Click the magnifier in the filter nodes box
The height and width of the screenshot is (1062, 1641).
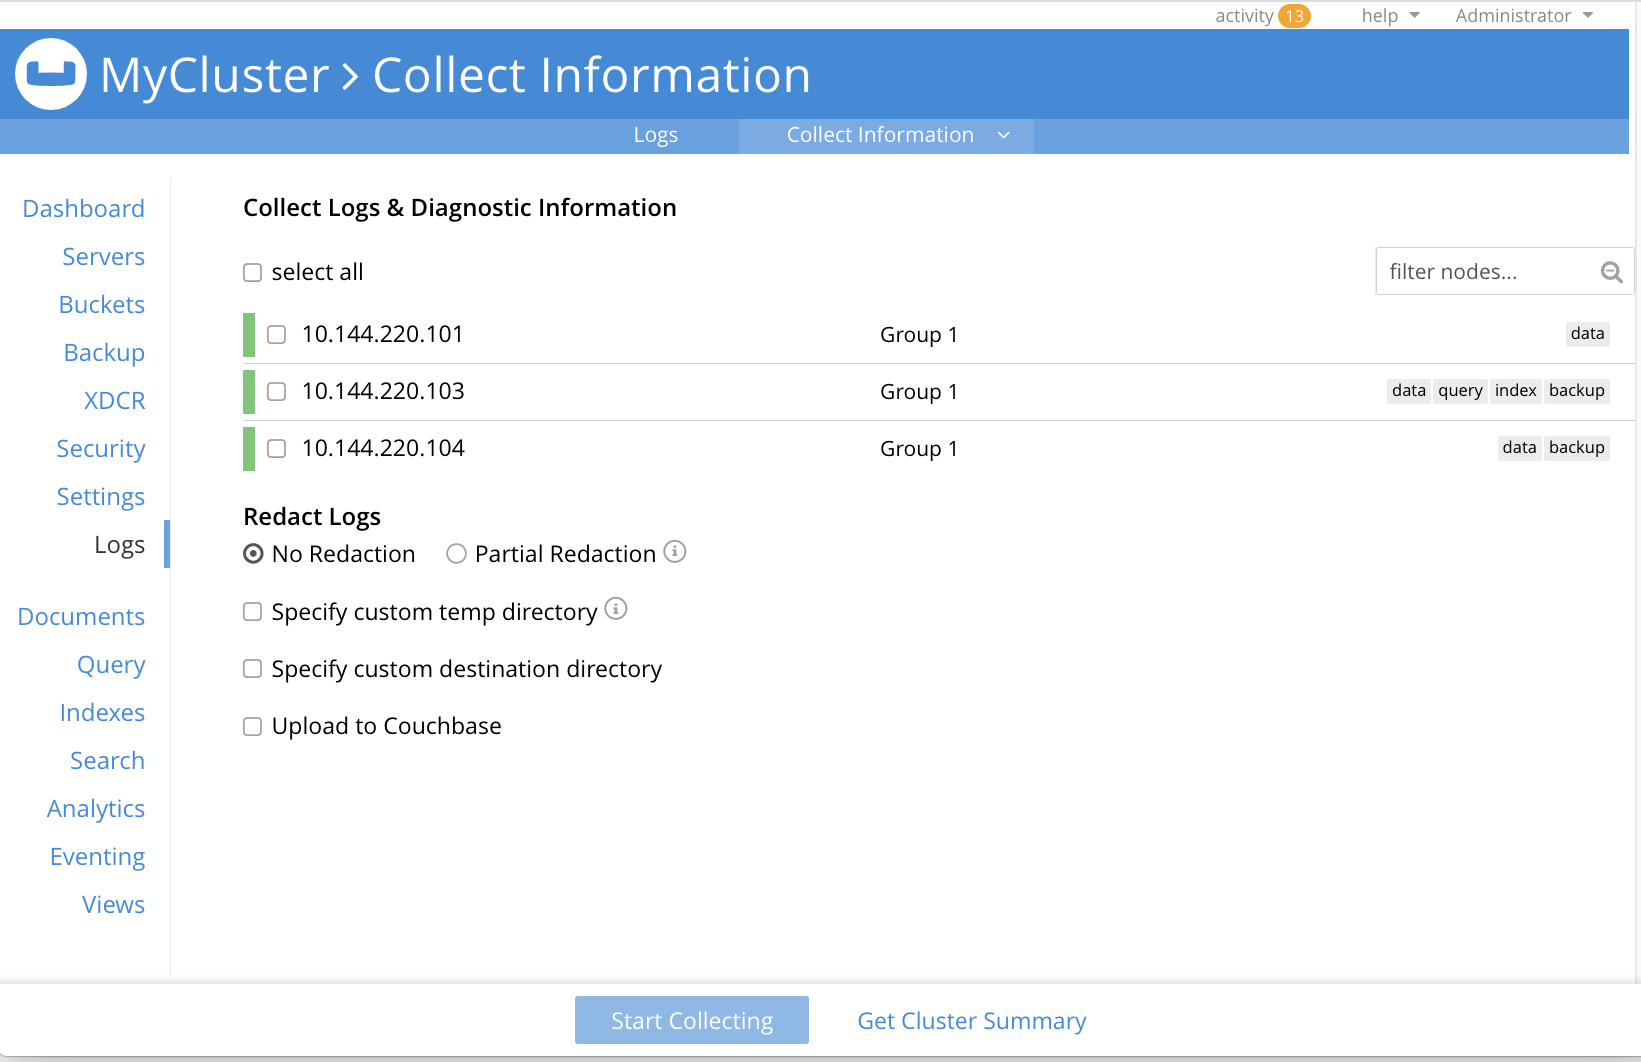click(x=1611, y=271)
